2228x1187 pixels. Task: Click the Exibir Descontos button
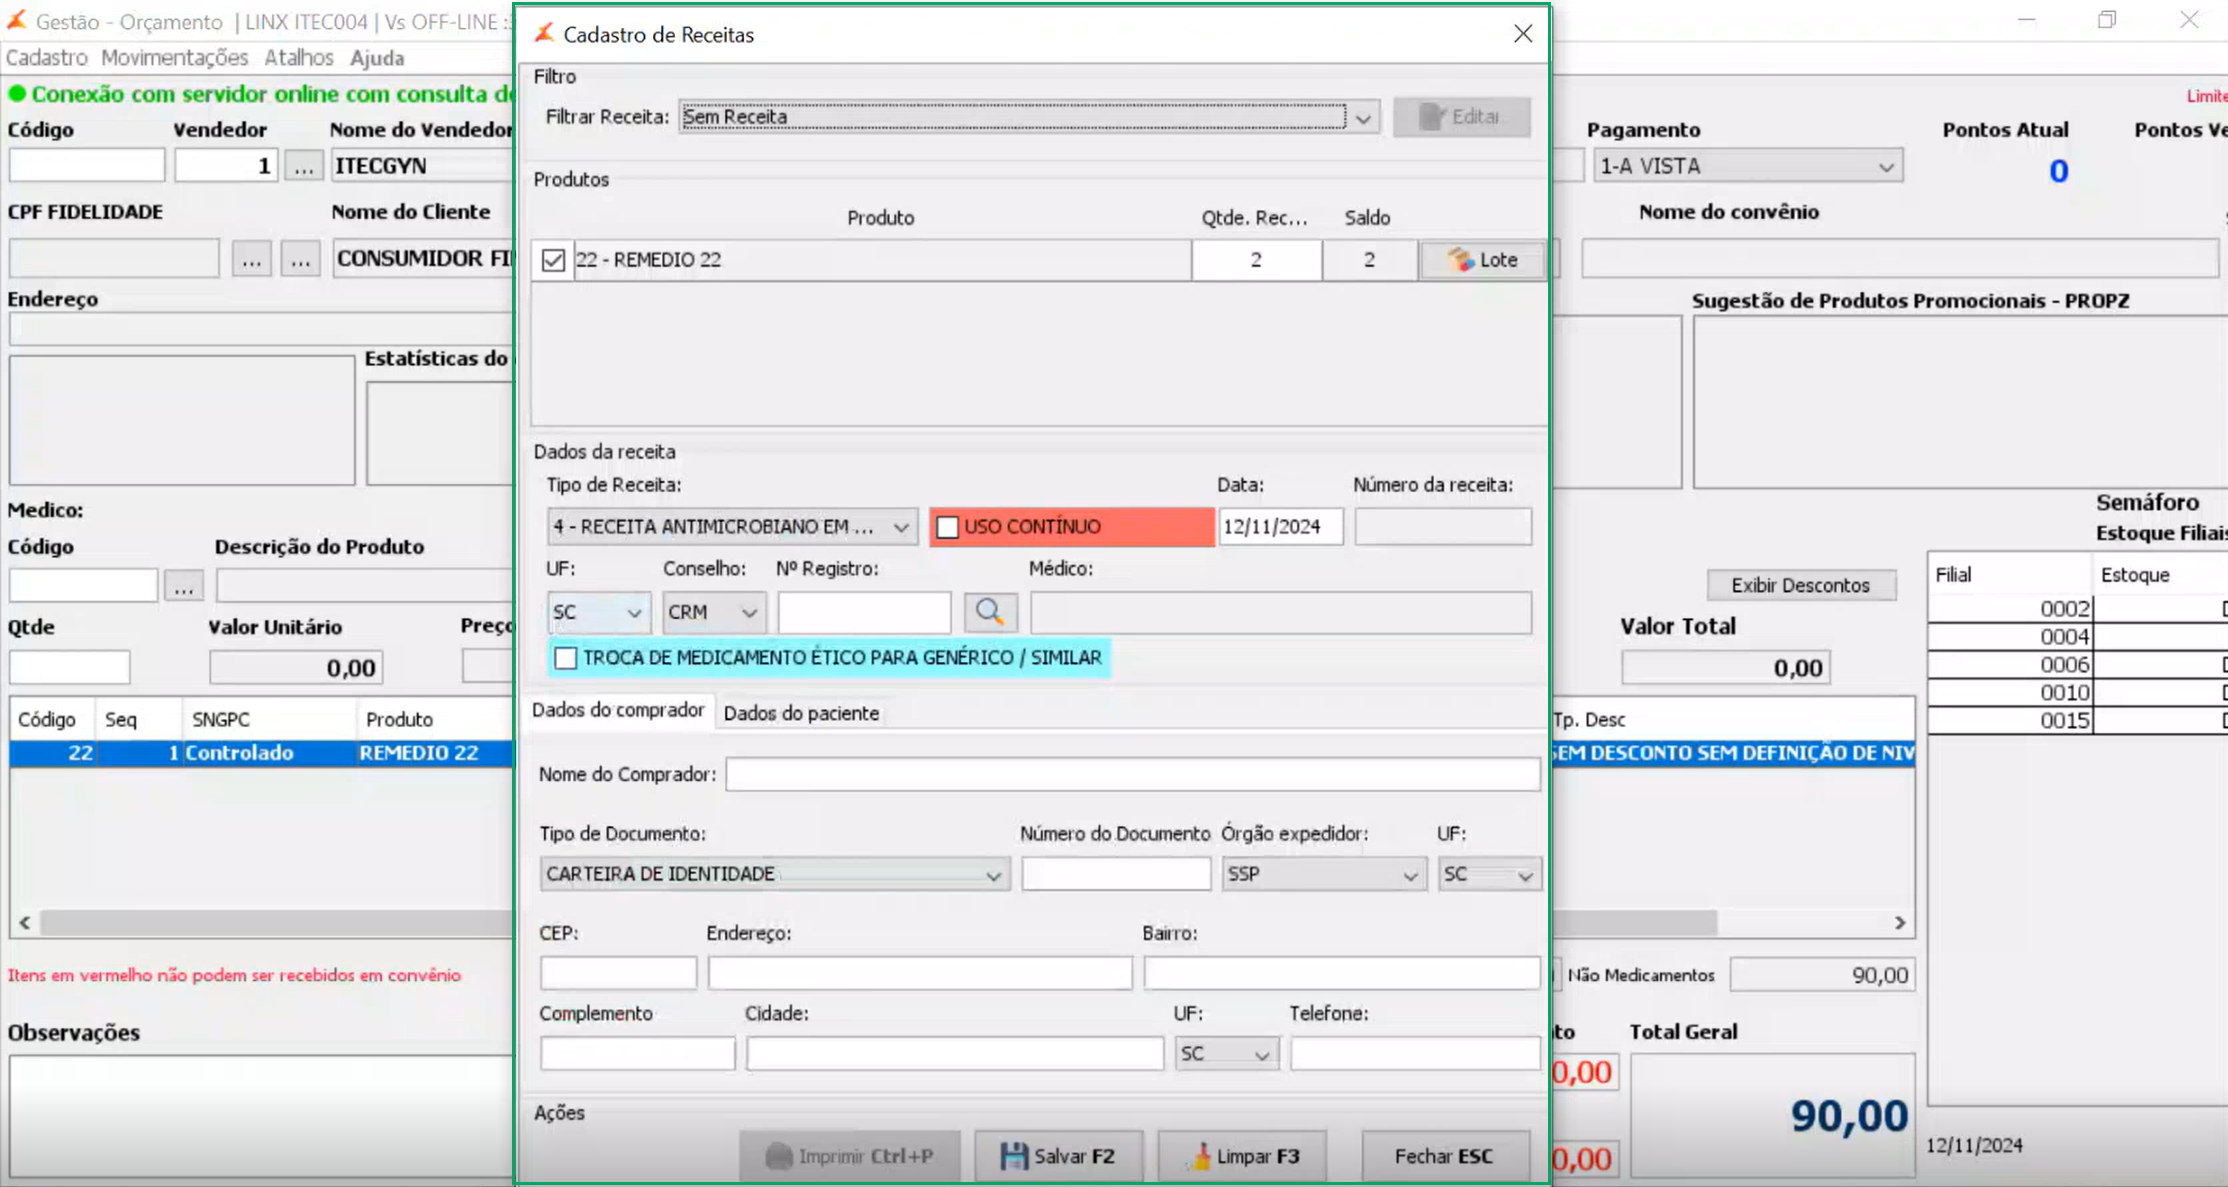point(1800,585)
